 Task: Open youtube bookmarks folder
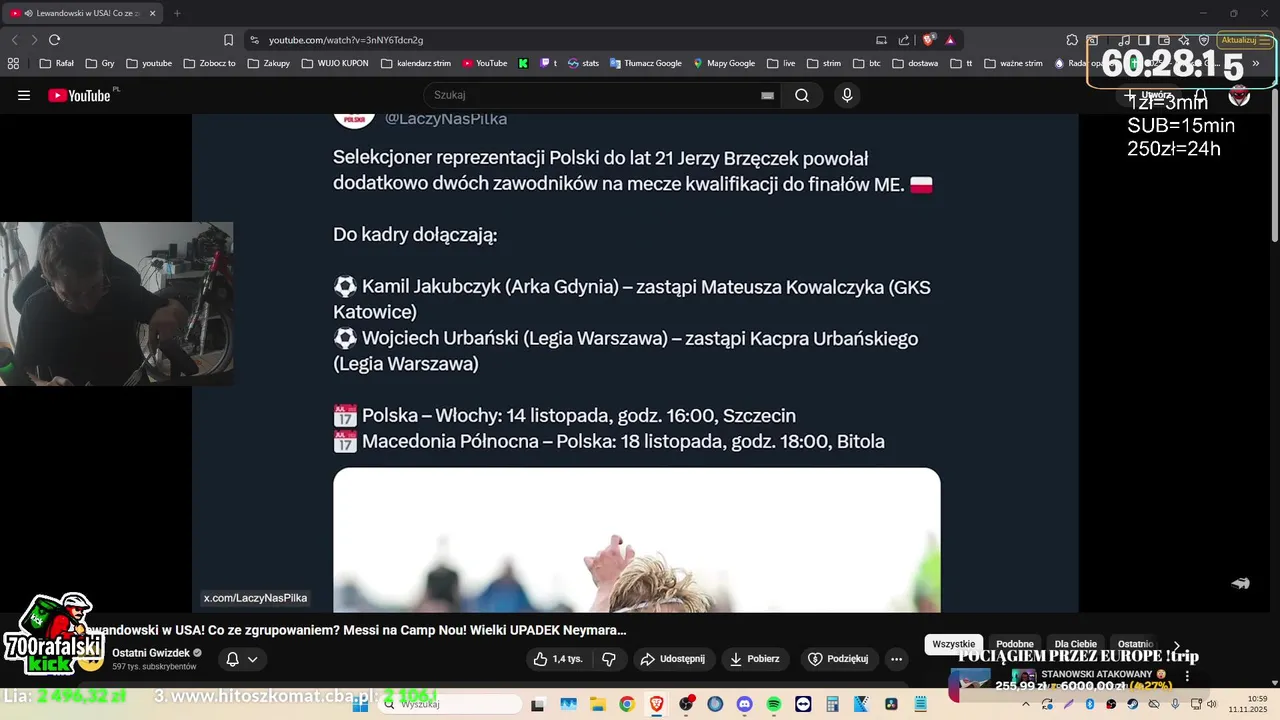tap(149, 63)
